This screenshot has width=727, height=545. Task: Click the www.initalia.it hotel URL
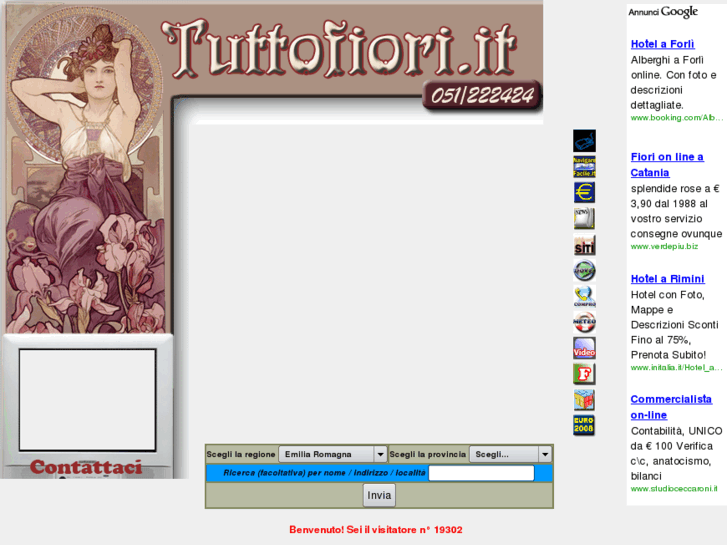[676, 368]
